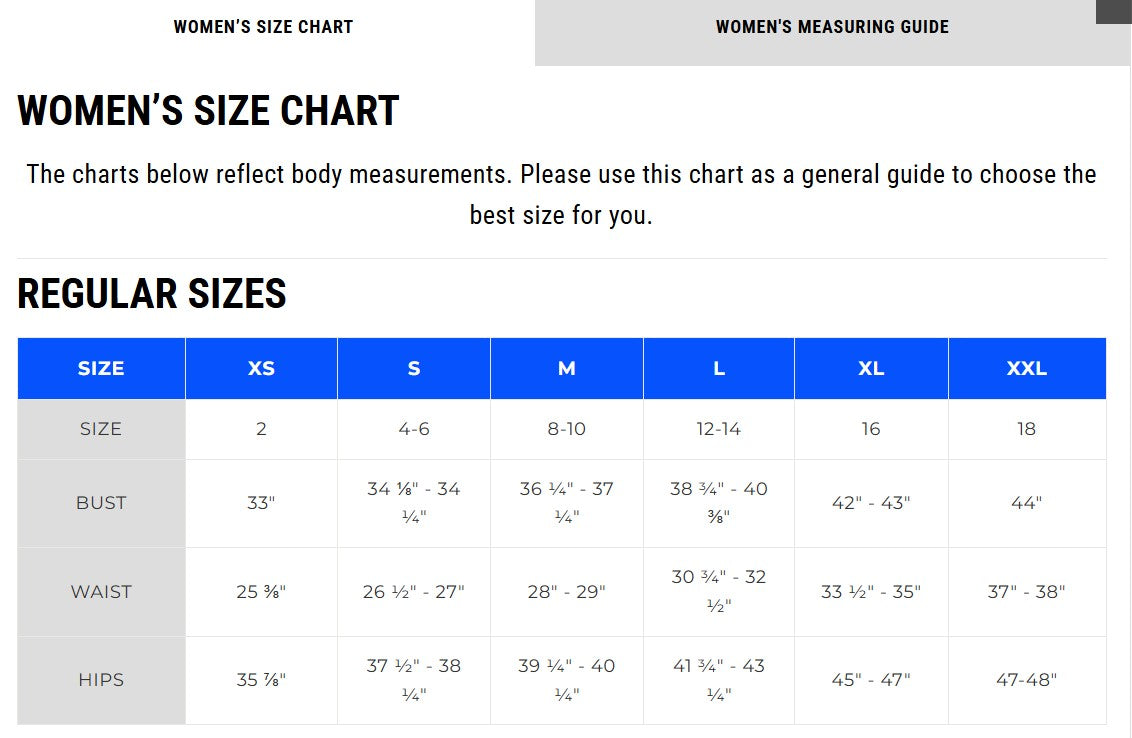Image resolution: width=1132 pixels, height=738 pixels.
Task: Click the XL hips cell 45" - 47"
Action: (x=871, y=680)
